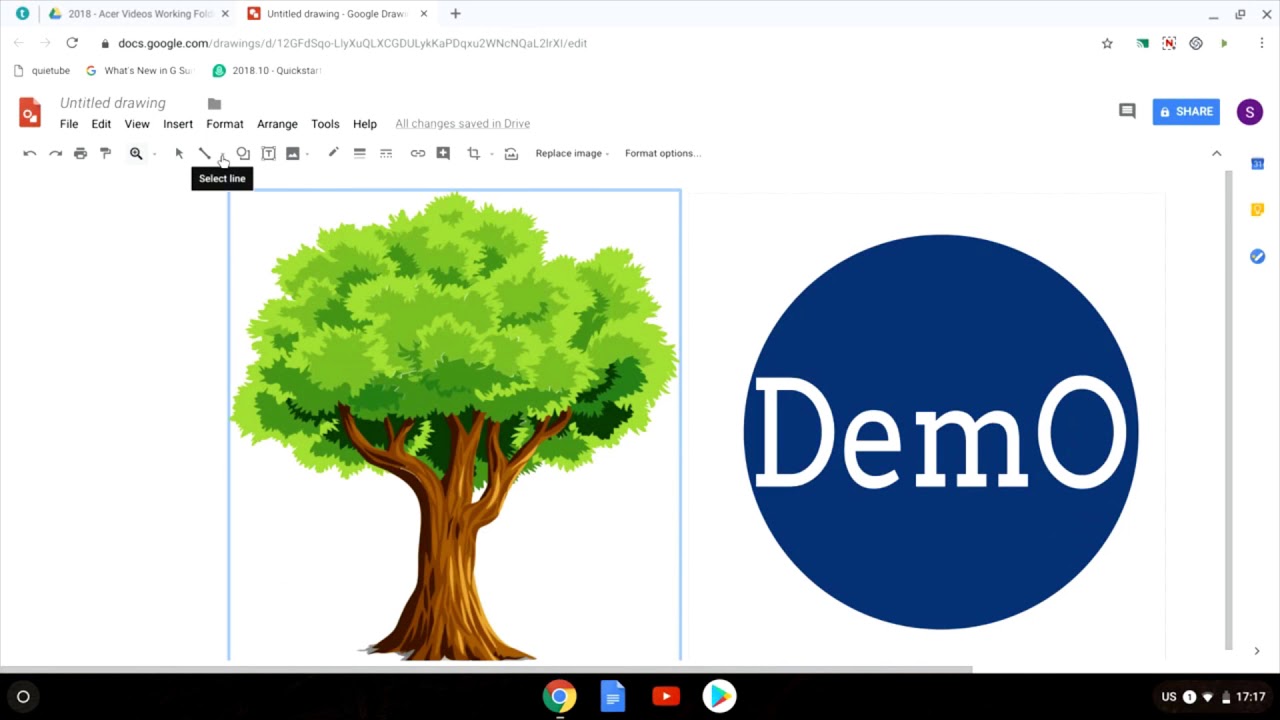Open the Insert menu
1280x720 pixels.
point(178,124)
